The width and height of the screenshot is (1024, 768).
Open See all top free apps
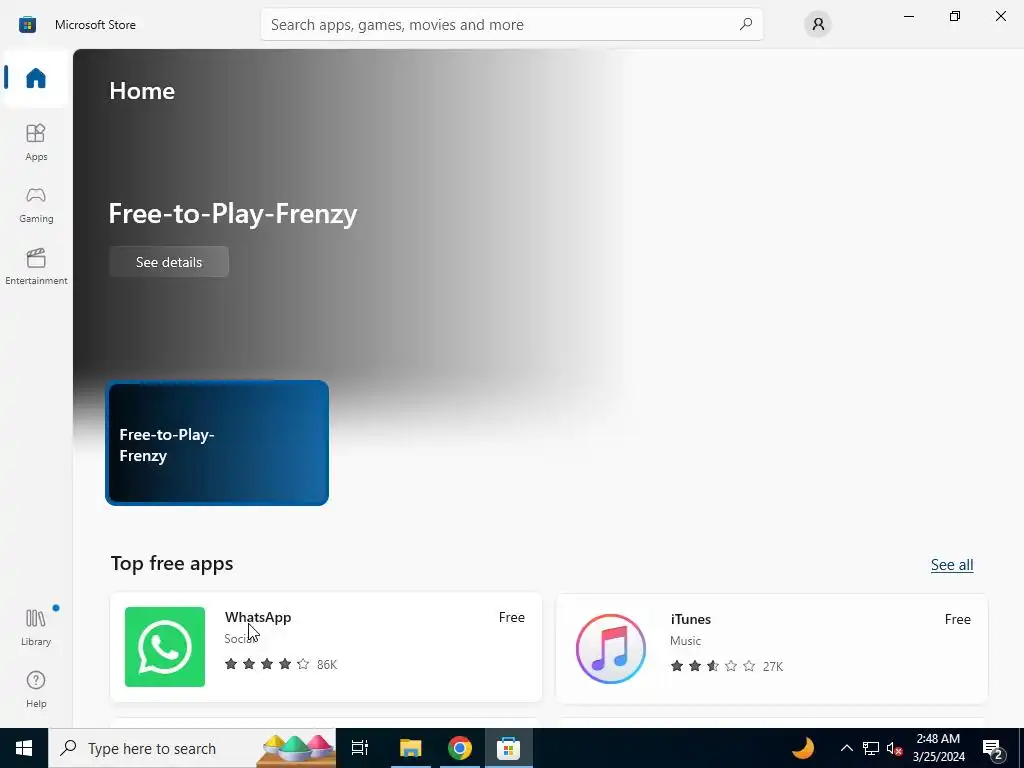pos(952,564)
